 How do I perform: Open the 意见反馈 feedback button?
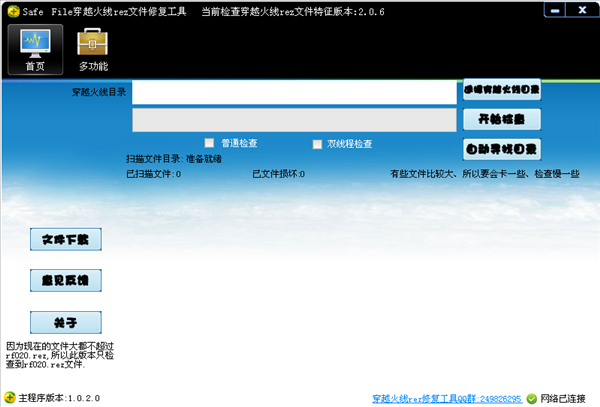coord(66,280)
